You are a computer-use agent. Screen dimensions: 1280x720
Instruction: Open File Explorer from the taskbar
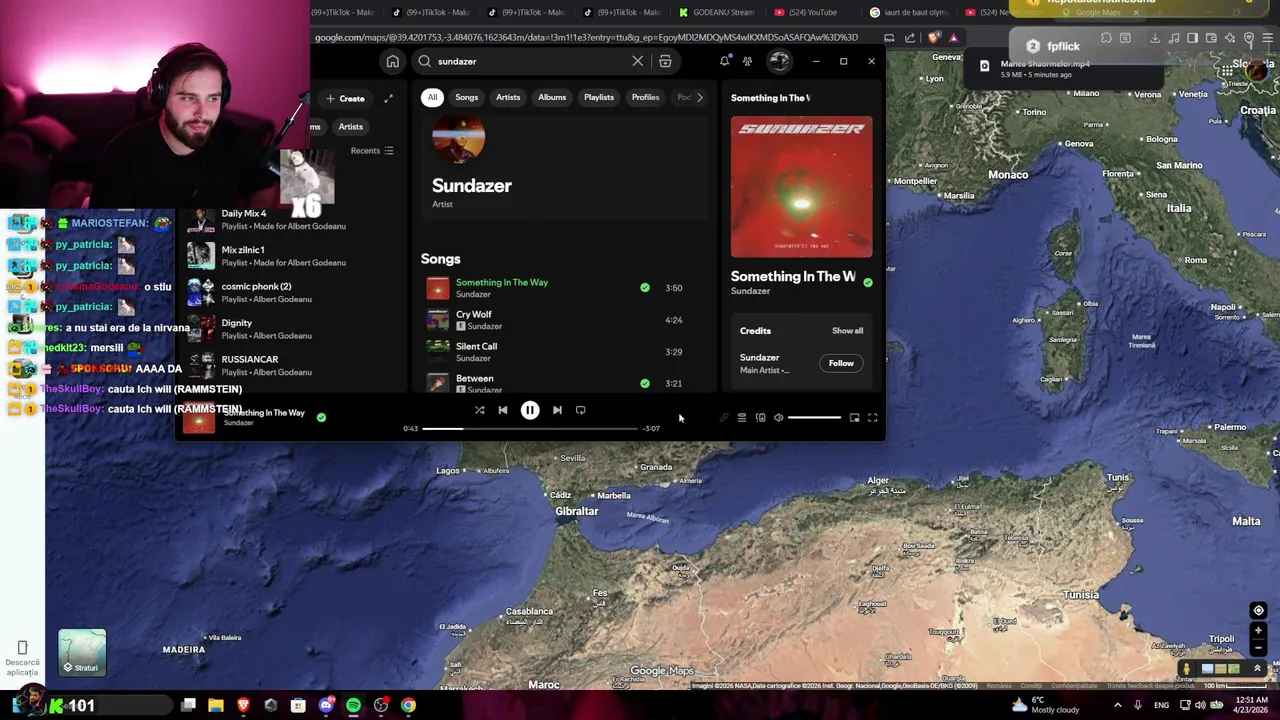(x=215, y=705)
